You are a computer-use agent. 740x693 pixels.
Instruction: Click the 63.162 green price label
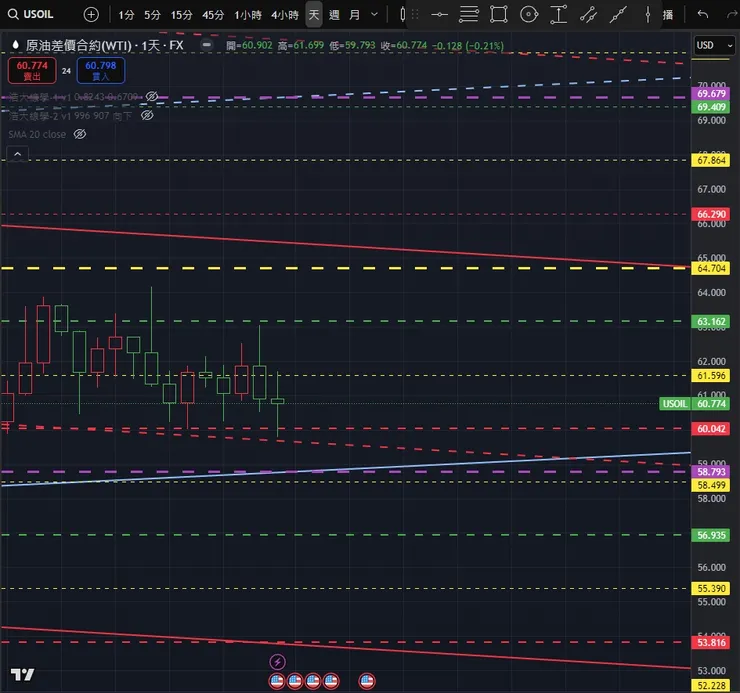pos(711,321)
